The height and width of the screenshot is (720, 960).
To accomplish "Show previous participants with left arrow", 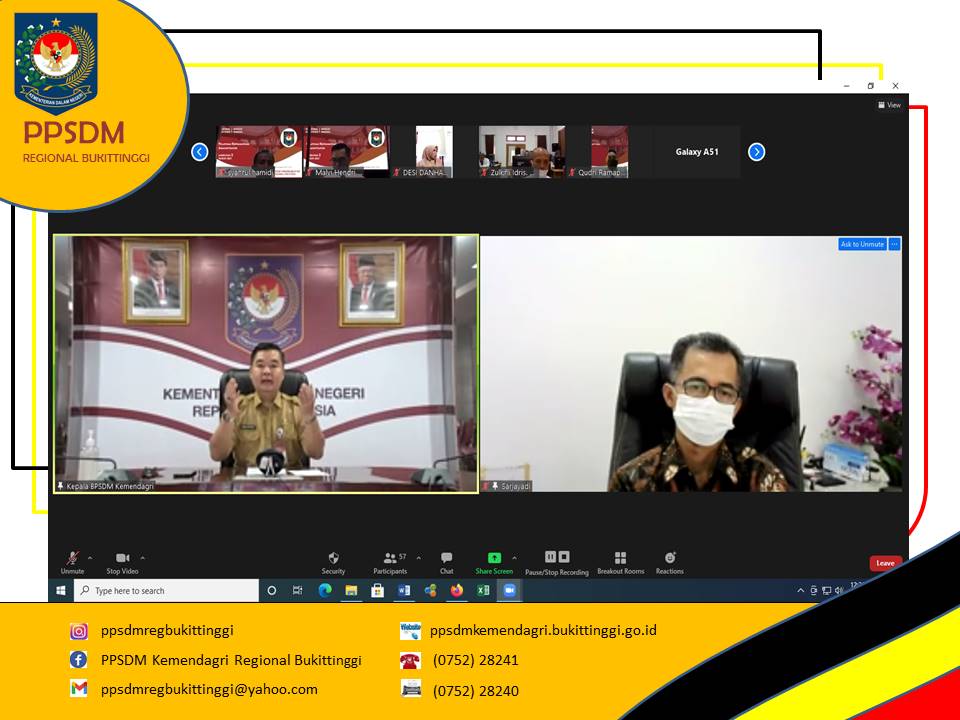I will click(199, 152).
